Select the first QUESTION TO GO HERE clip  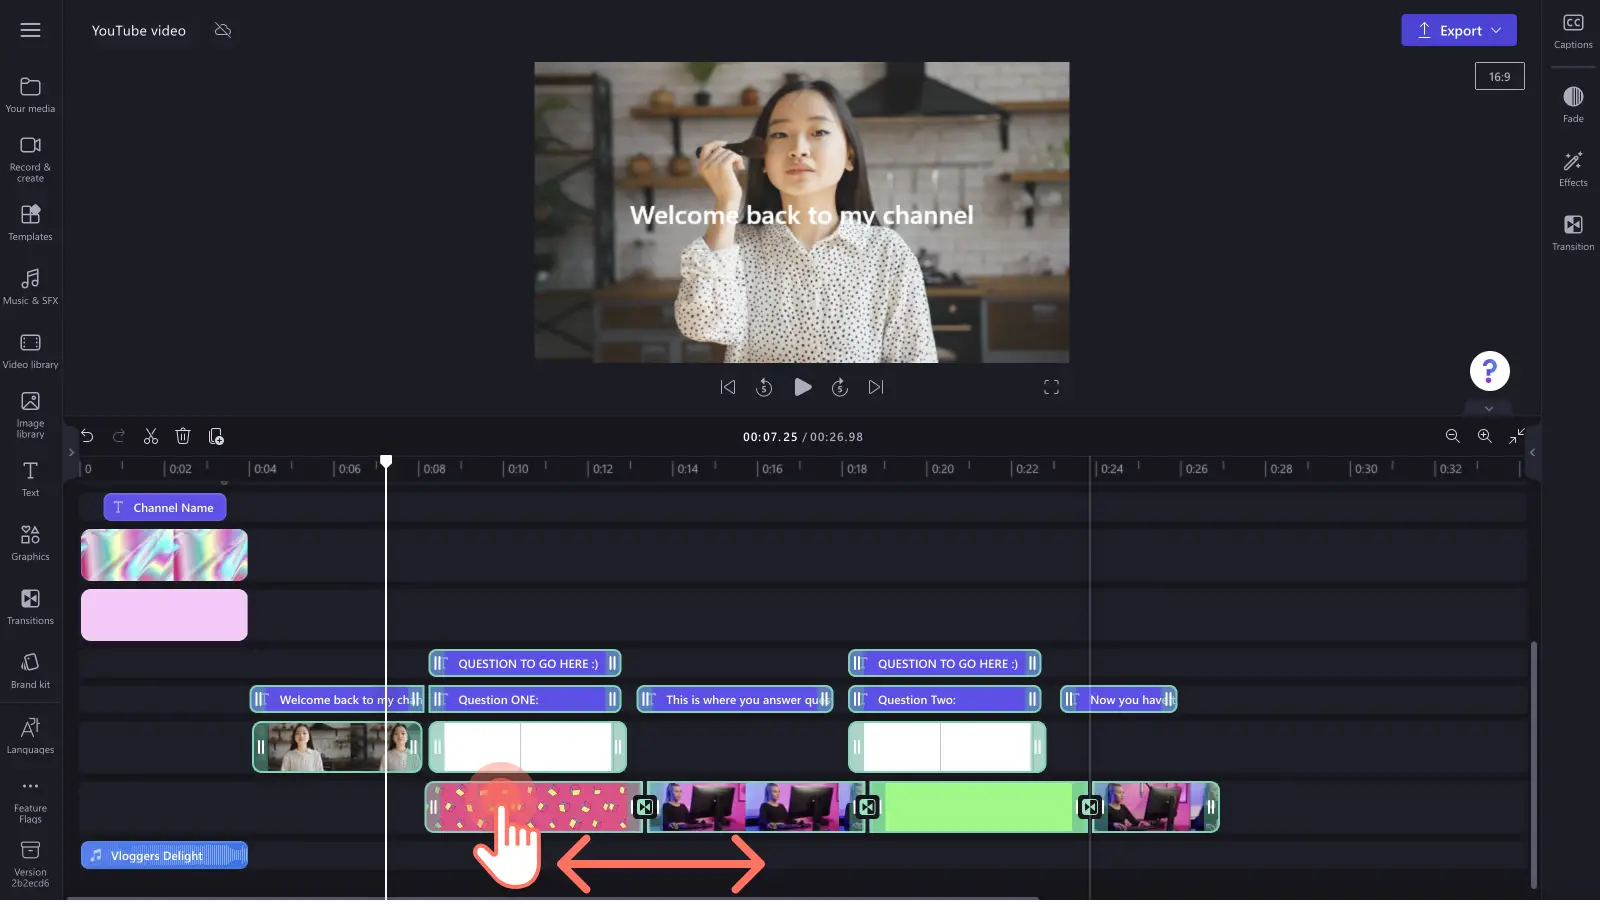[525, 663]
